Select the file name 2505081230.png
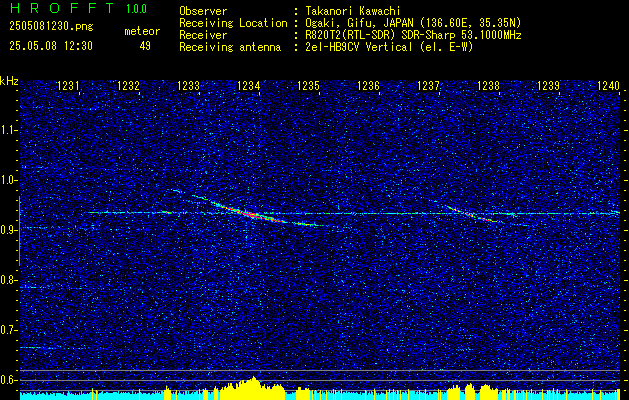 (51, 26)
